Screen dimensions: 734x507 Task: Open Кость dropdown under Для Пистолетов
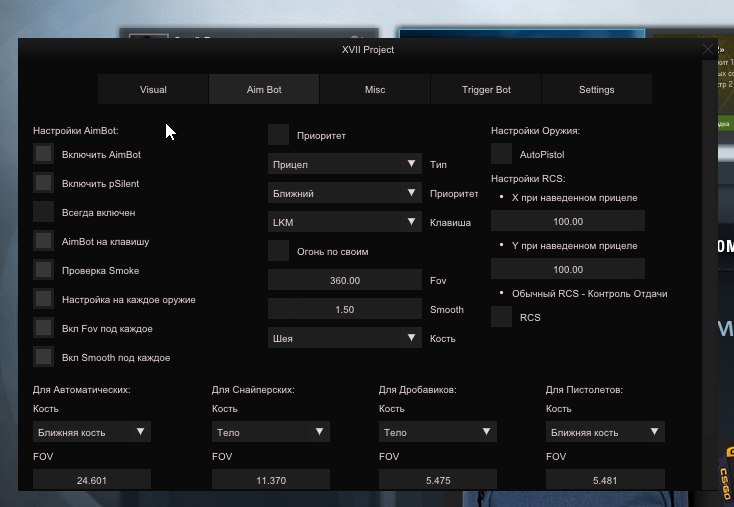pos(605,432)
